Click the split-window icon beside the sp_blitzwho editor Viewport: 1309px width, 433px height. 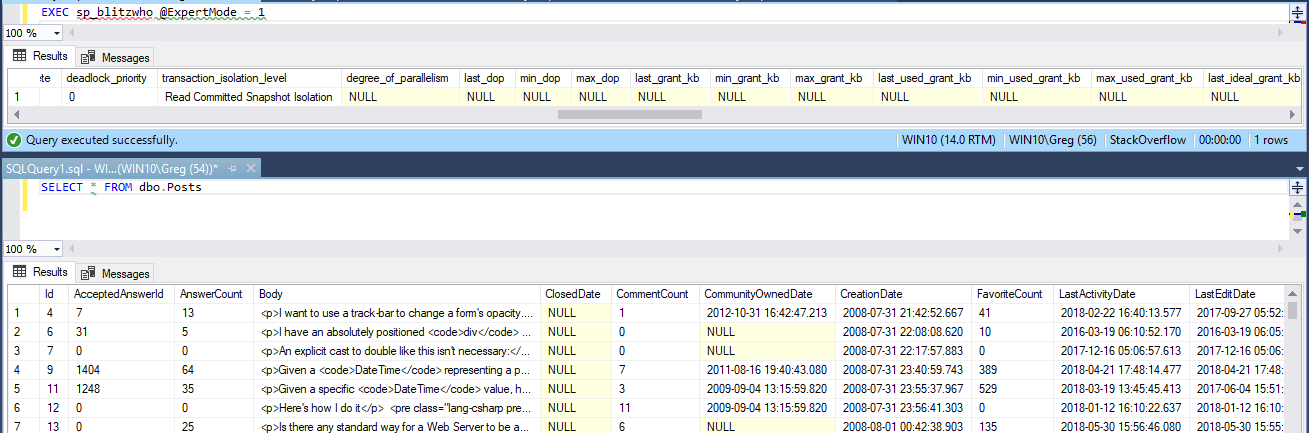(x=1299, y=13)
